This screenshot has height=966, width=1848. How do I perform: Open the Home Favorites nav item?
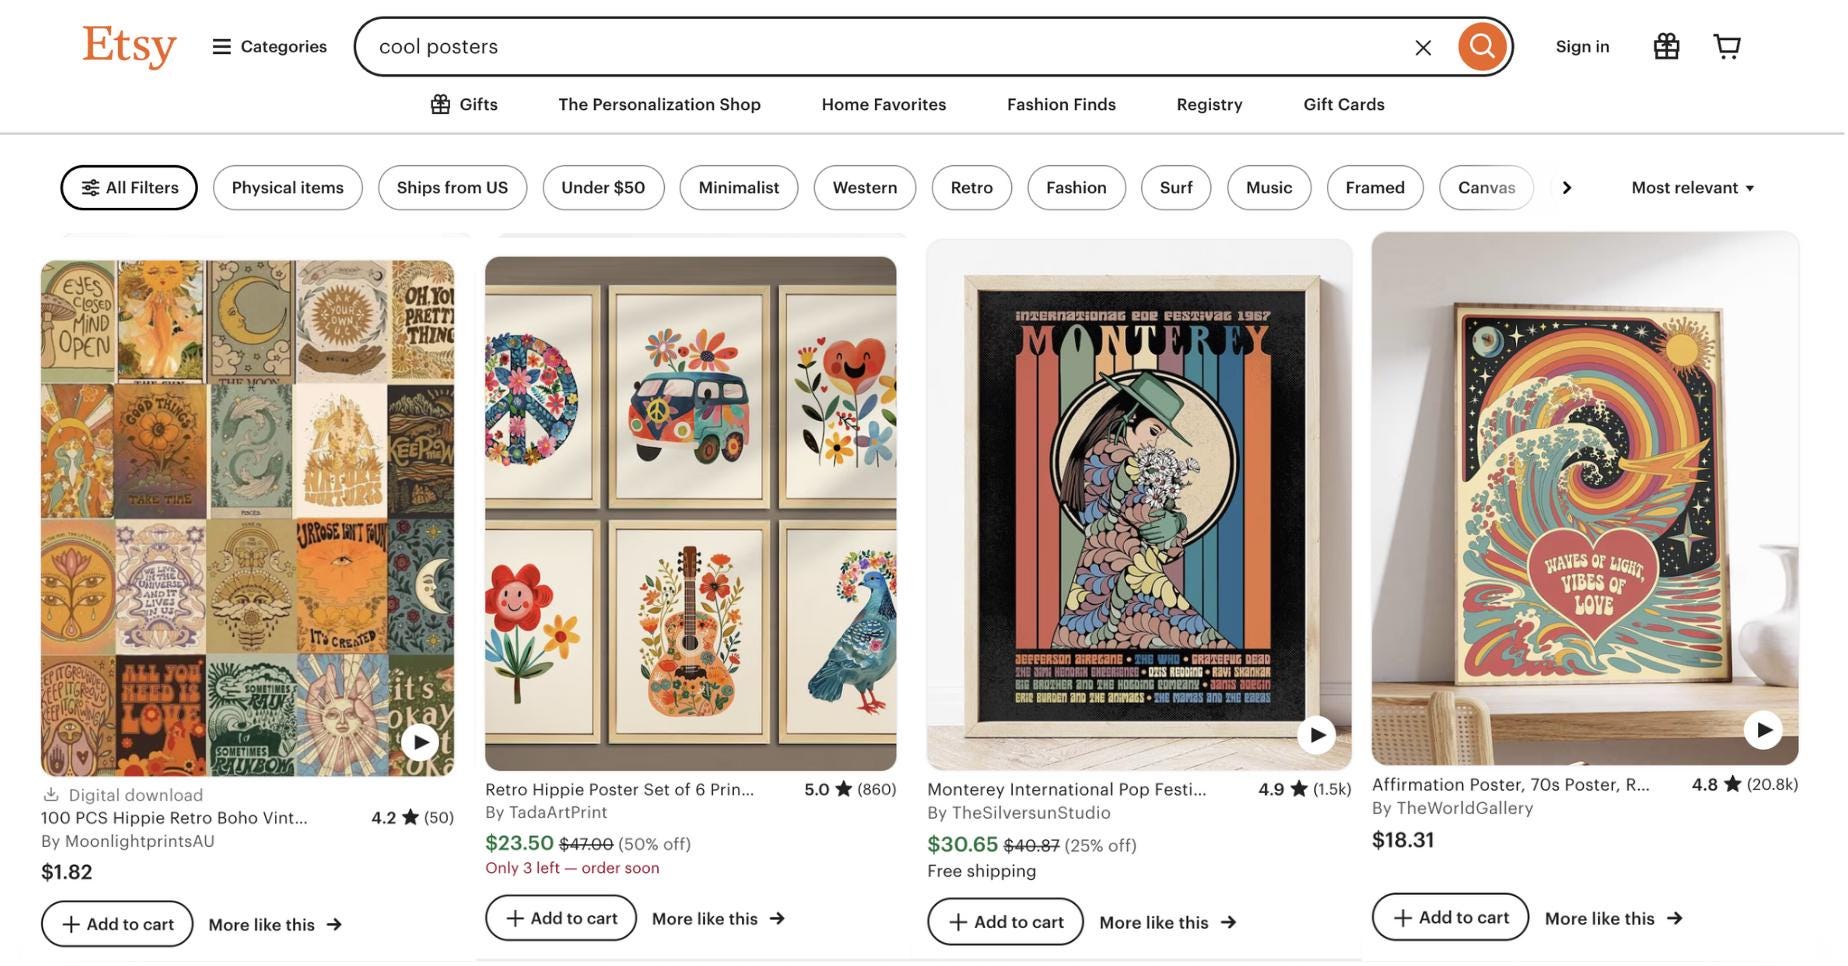[x=883, y=104]
